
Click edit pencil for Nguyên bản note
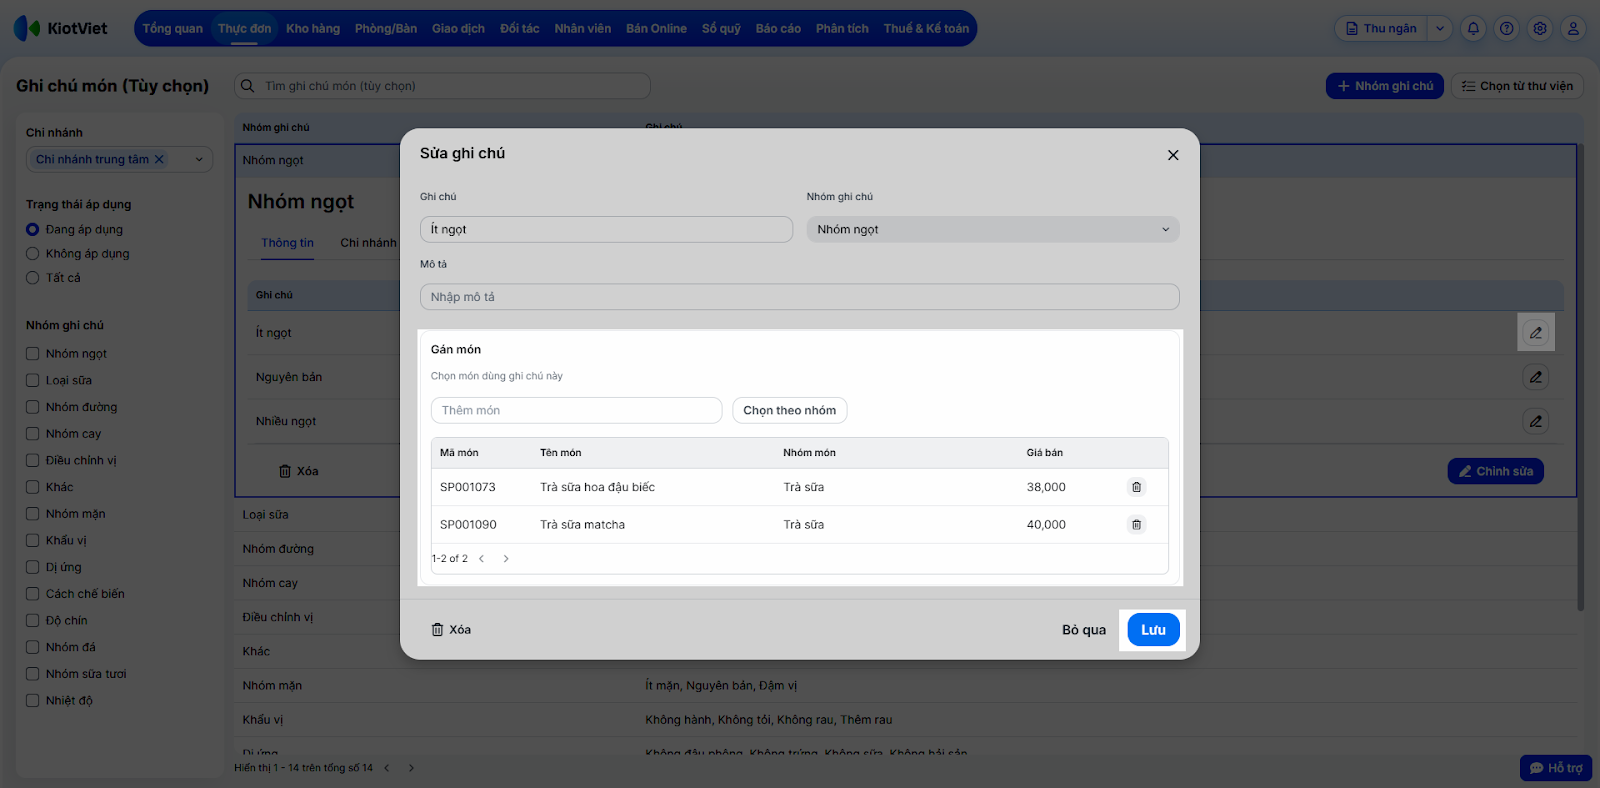click(x=1535, y=377)
